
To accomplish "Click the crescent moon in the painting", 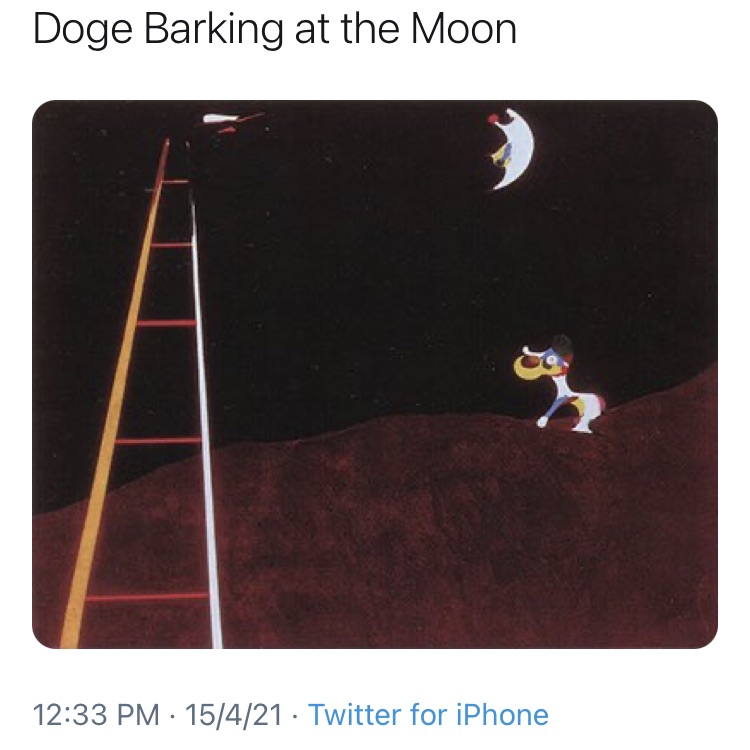I will pos(520,150).
